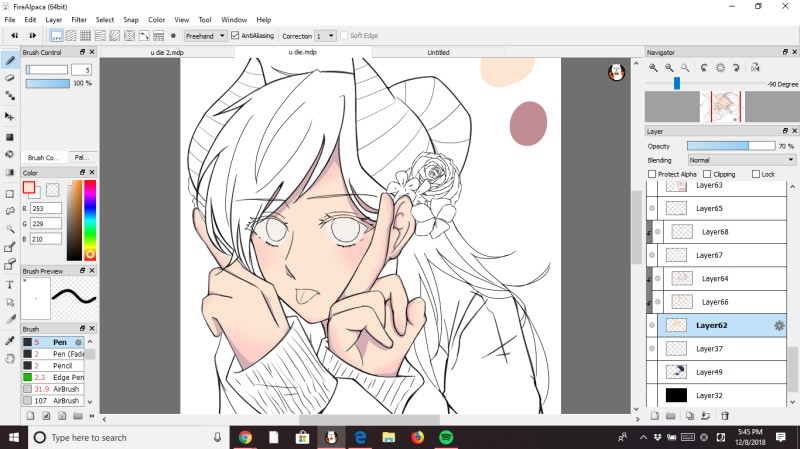Open the Layer menu
Screen dimensions: 800x449
54,19
